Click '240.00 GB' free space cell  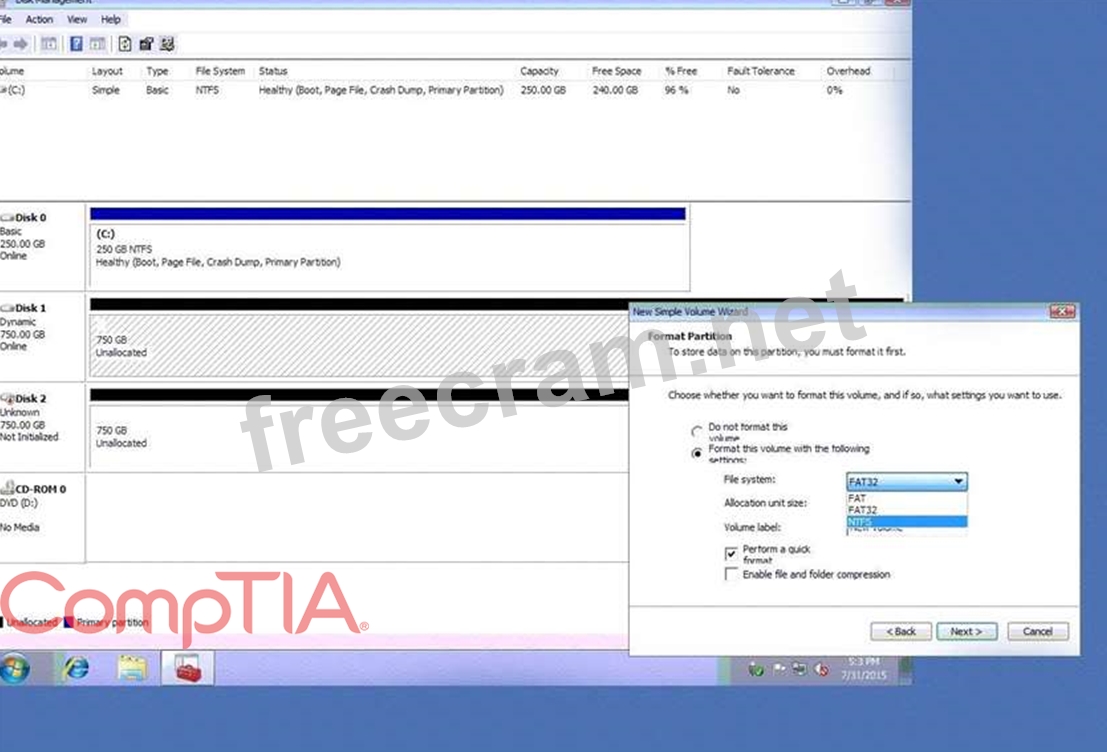(x=615, y=90)
